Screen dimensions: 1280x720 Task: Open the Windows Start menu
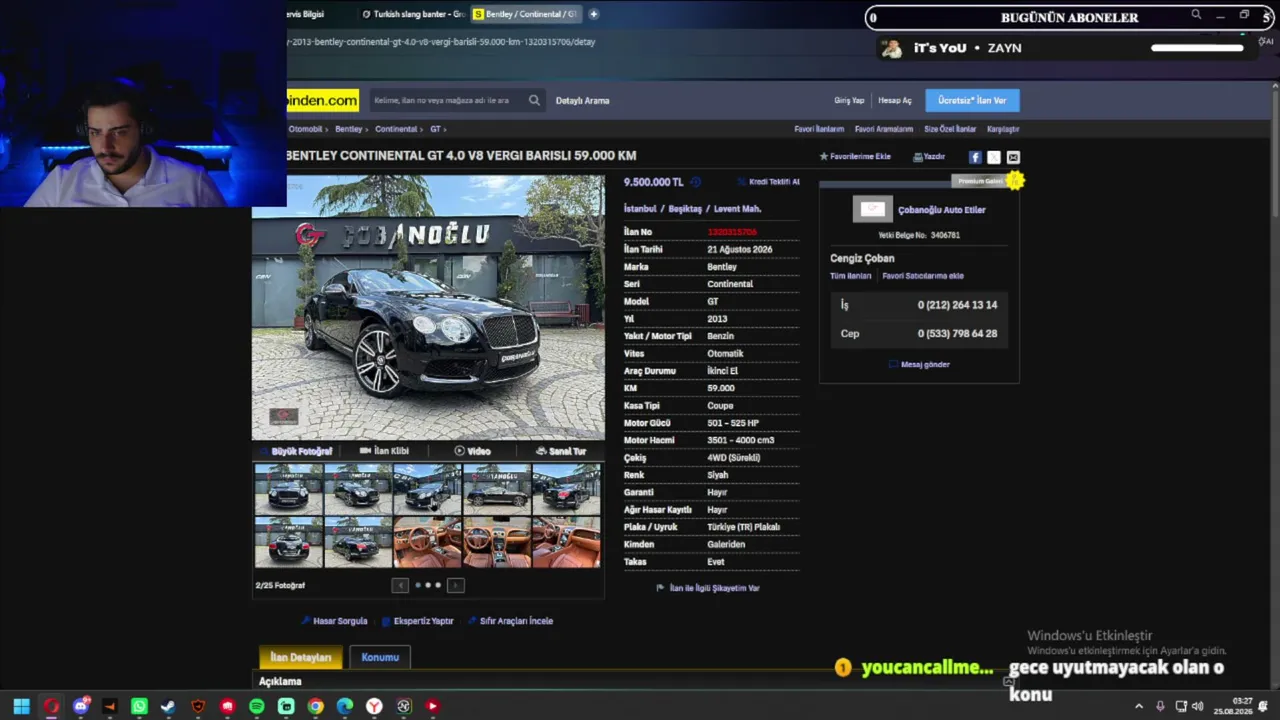point(21,706)
